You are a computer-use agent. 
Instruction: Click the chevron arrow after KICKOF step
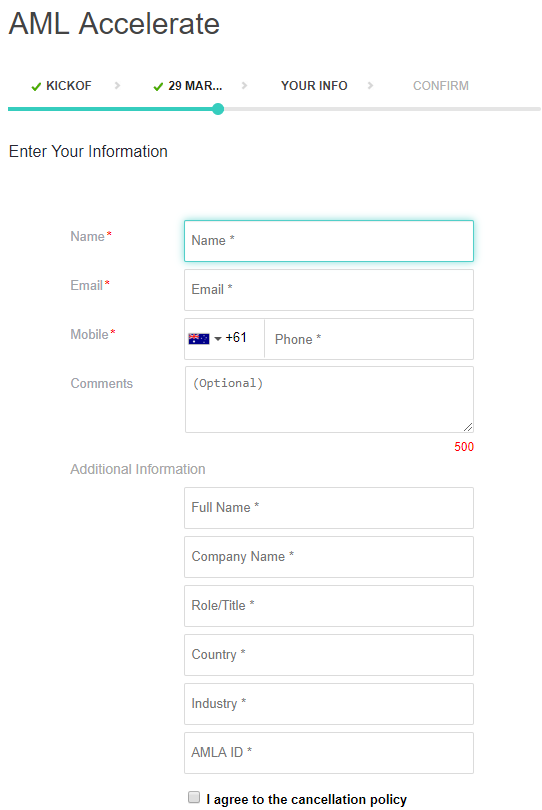point(117,86)
